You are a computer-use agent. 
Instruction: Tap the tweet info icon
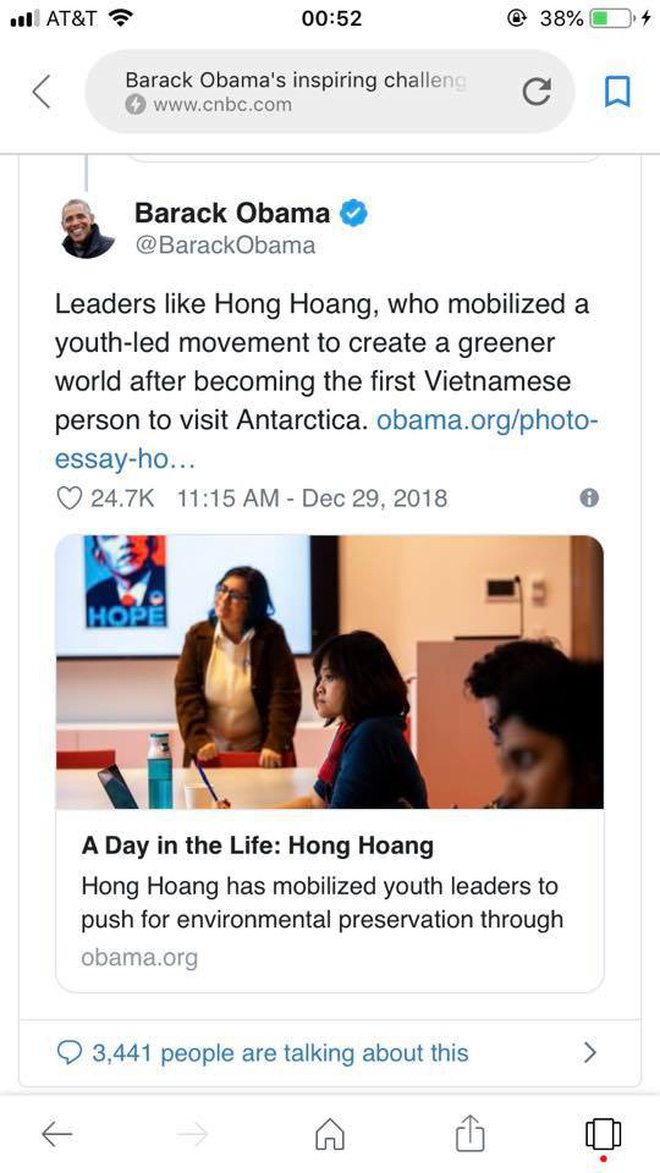589,497
